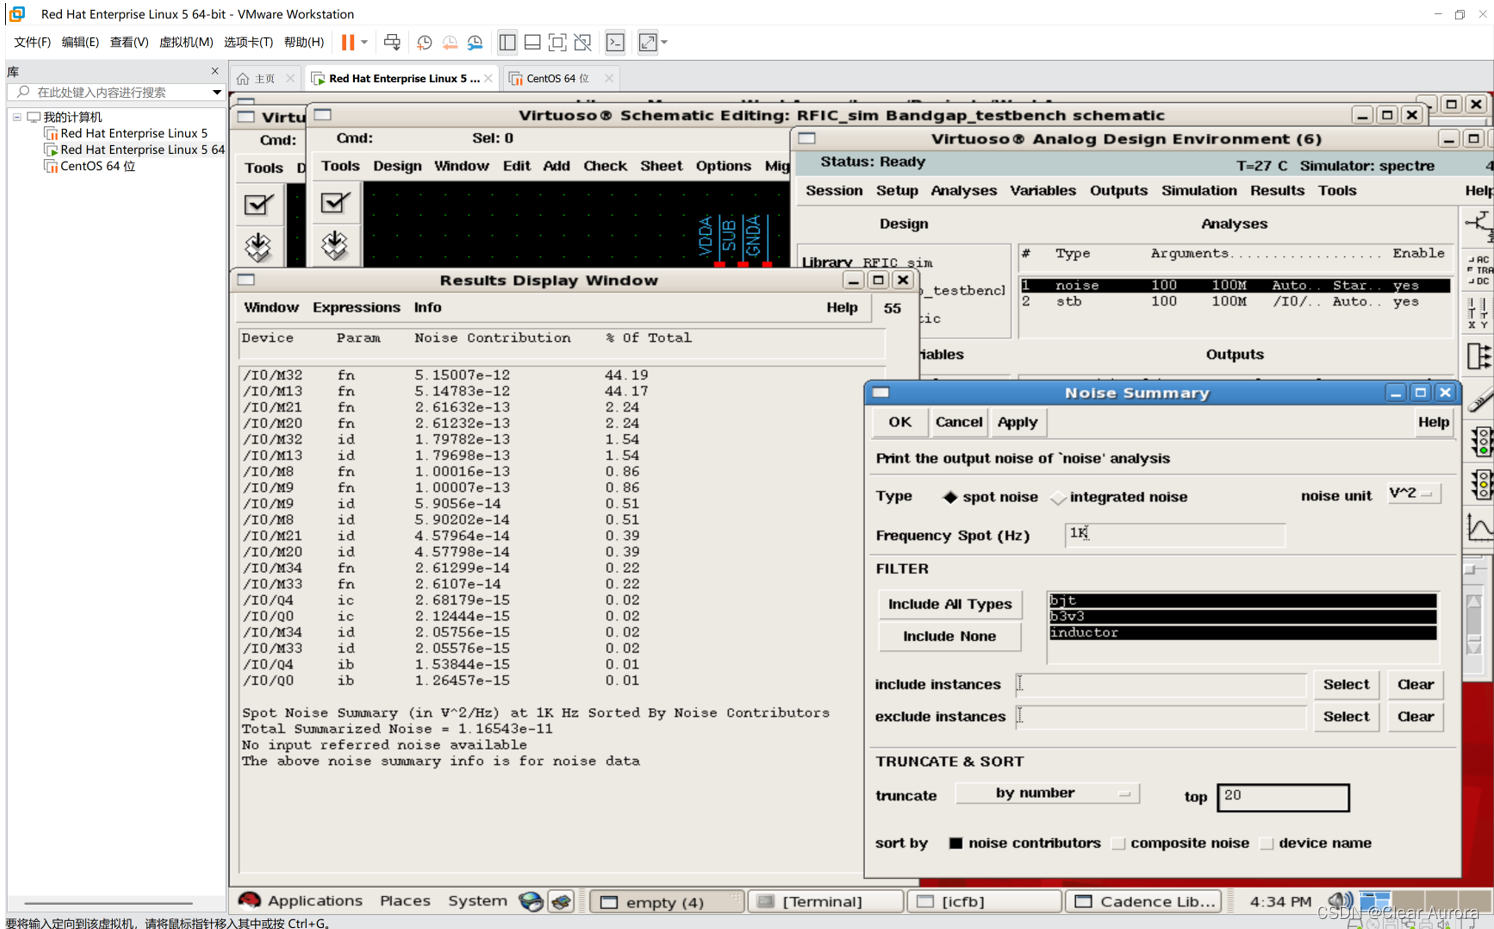Select Red Hat Enterprise Linux 5 in library
The width and height of the screenshot is (1494, 929).
tap(134, 133)
